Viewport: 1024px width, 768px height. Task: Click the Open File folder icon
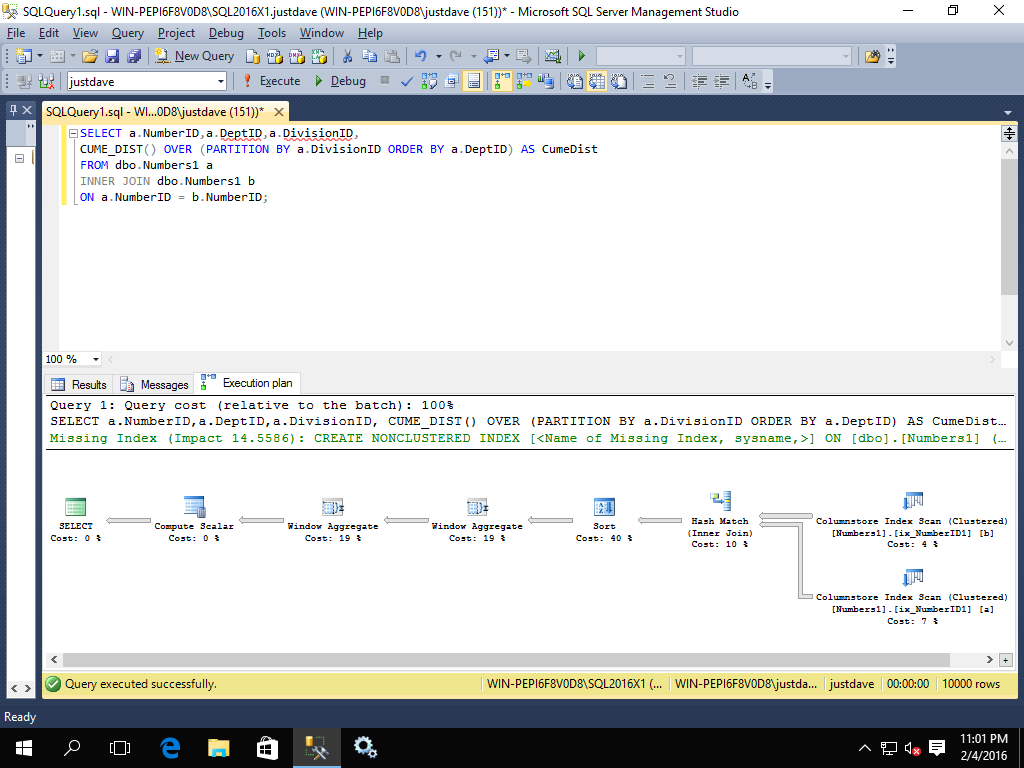90,56
